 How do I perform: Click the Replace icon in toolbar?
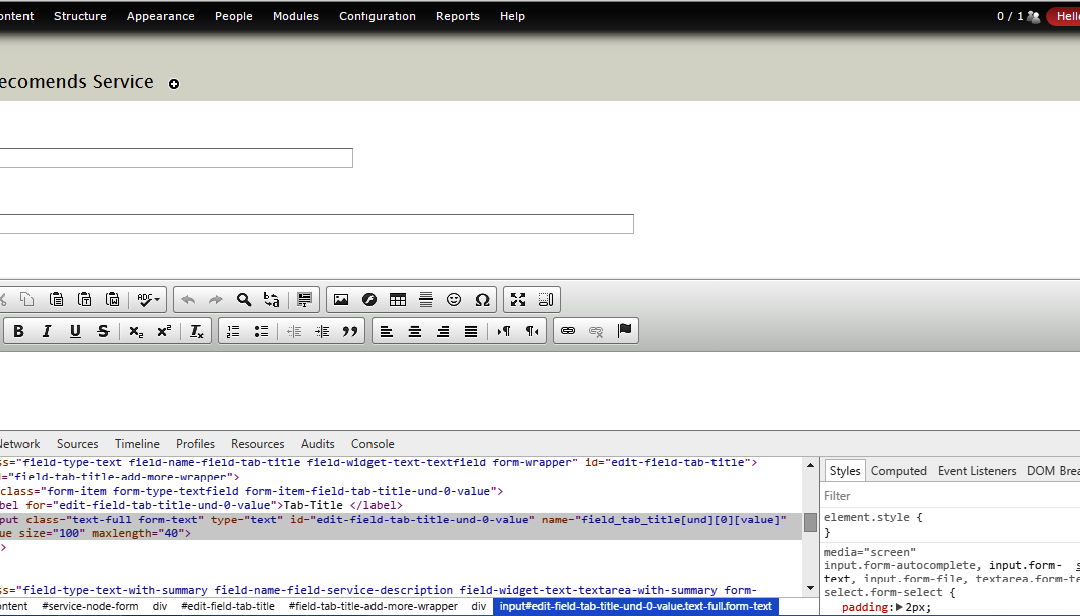click(x=271, y=299)
